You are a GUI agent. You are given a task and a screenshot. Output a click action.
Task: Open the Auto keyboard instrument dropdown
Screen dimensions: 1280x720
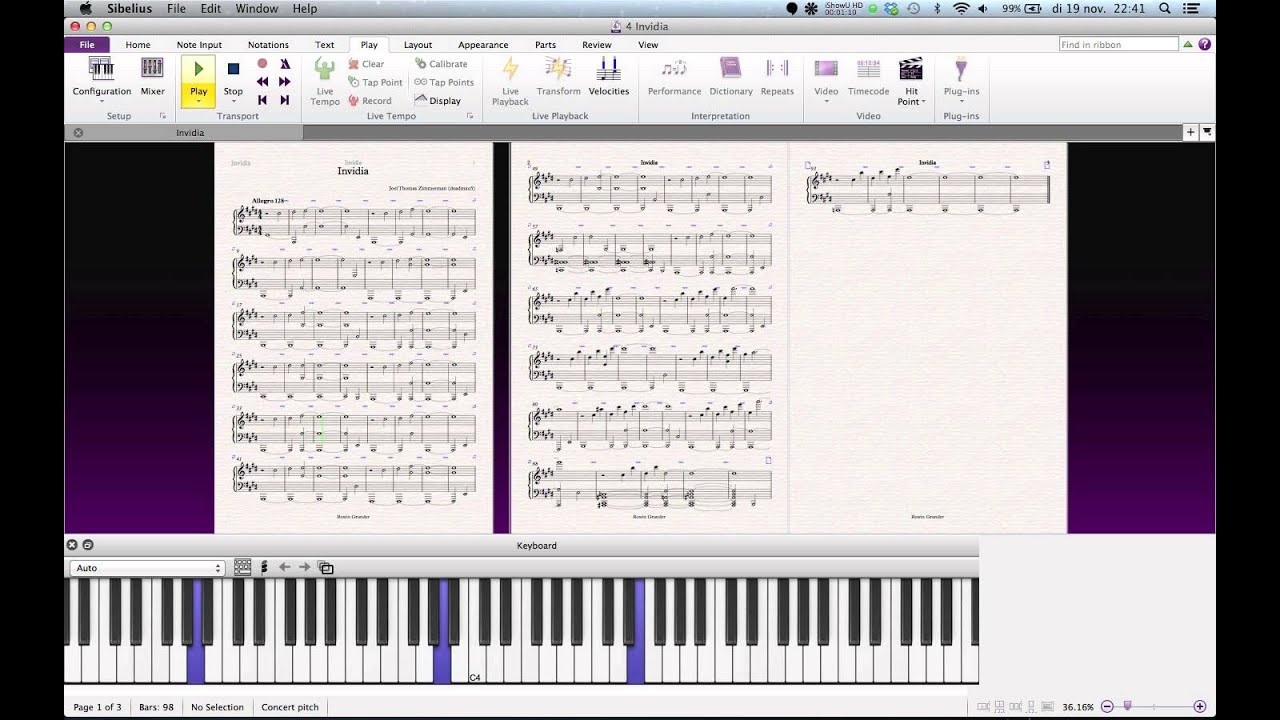click(x=147, y=568)
